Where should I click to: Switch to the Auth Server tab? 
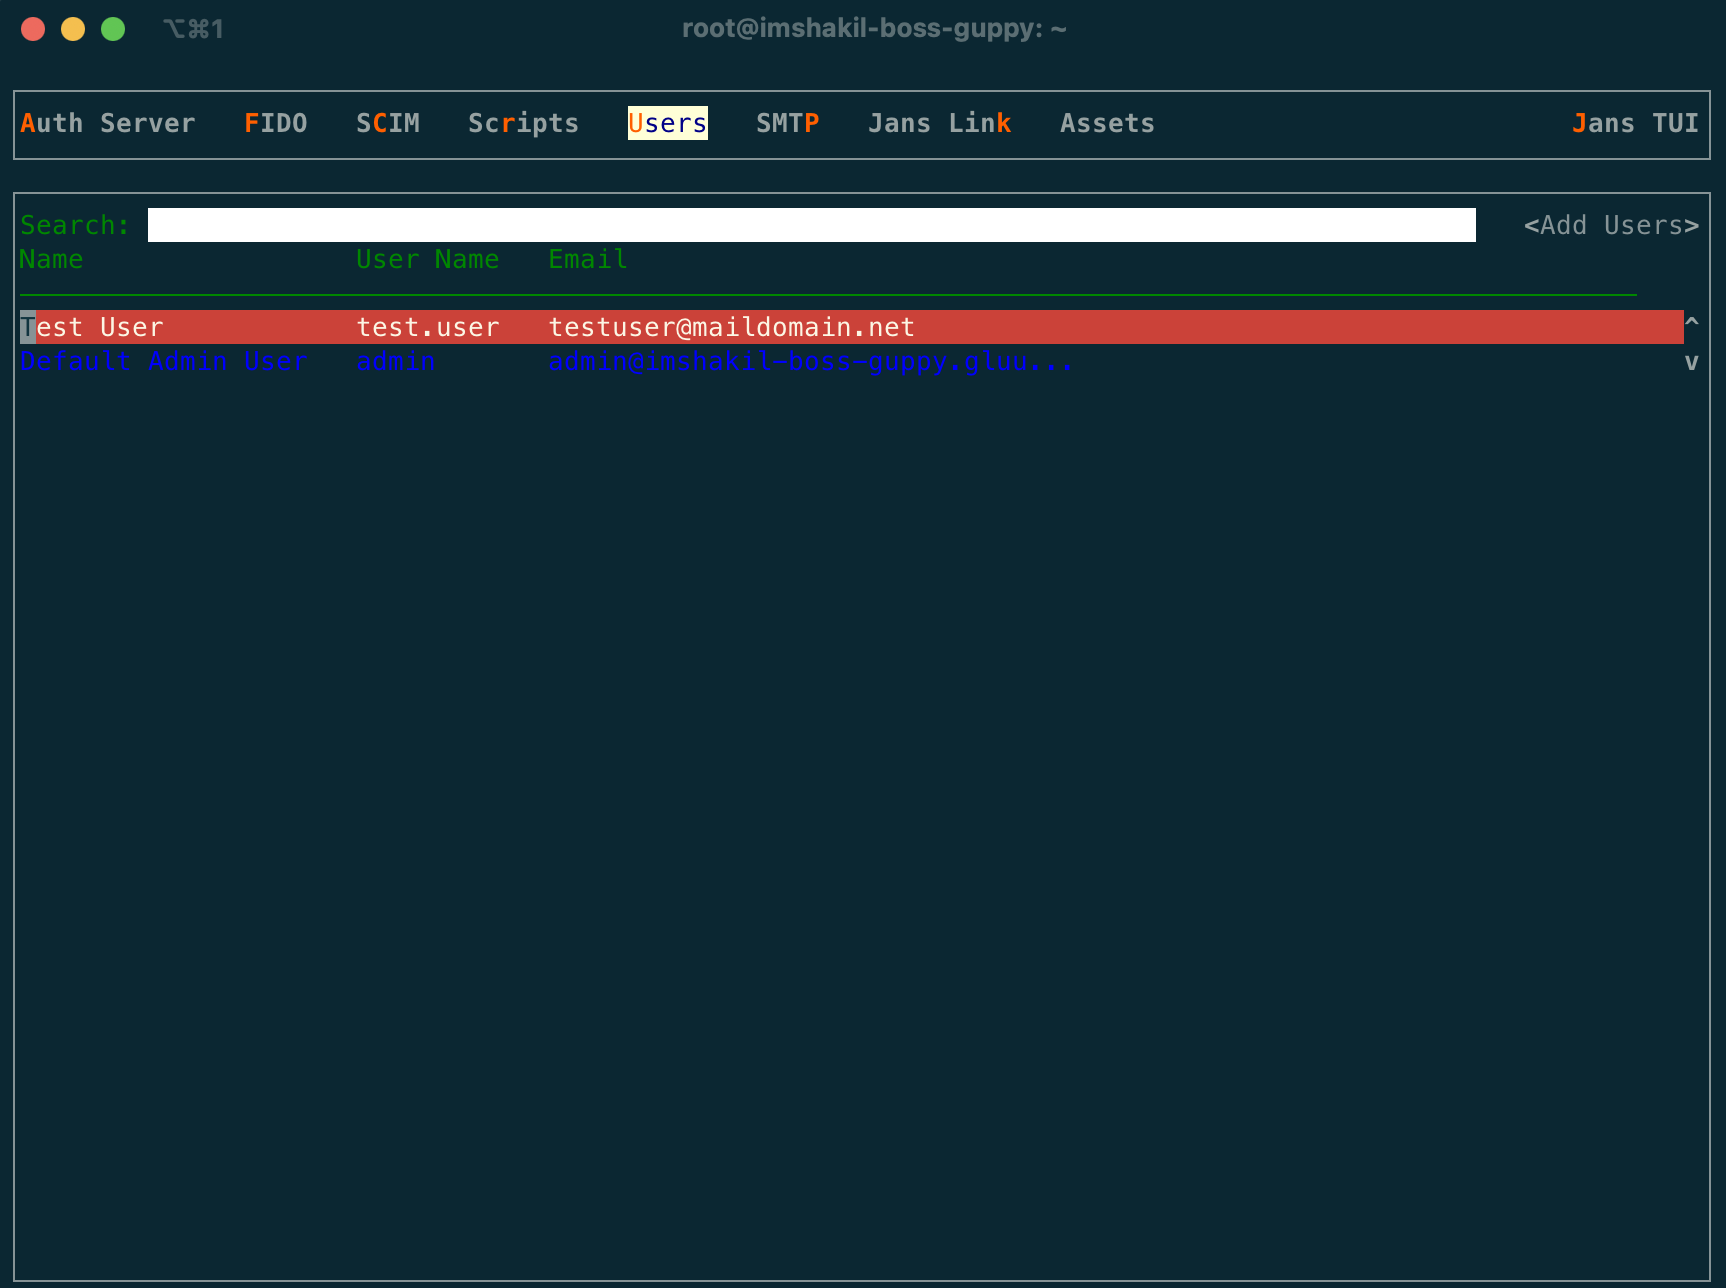tap(108, 123)
